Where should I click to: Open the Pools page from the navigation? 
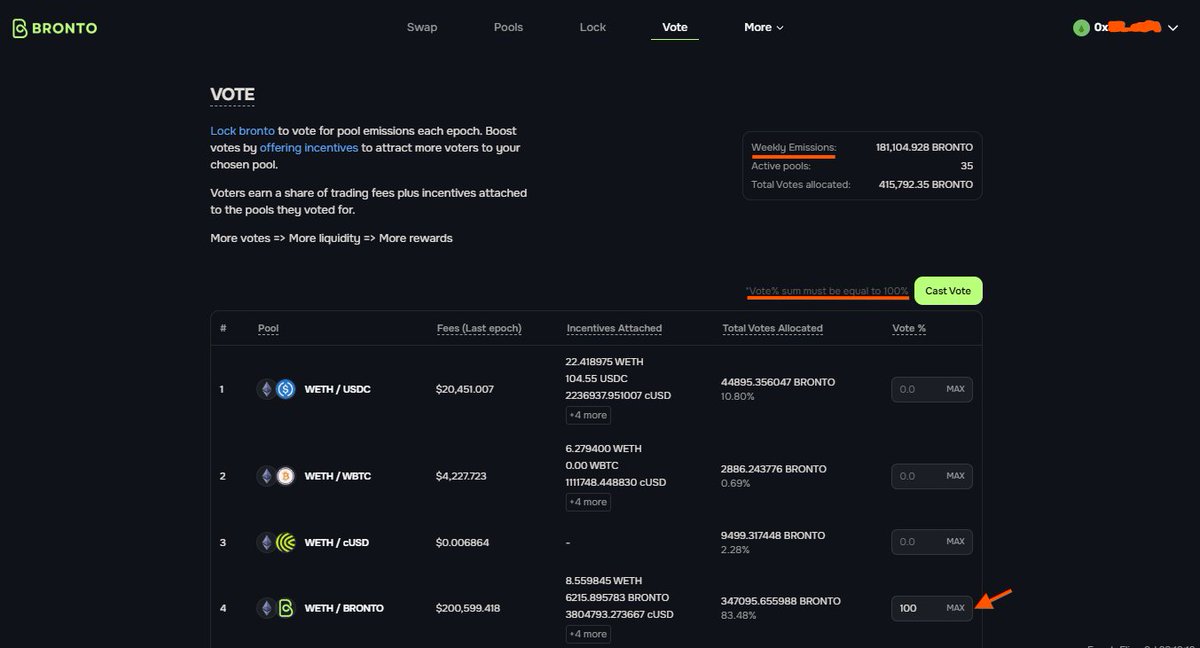tap(508, 27)
